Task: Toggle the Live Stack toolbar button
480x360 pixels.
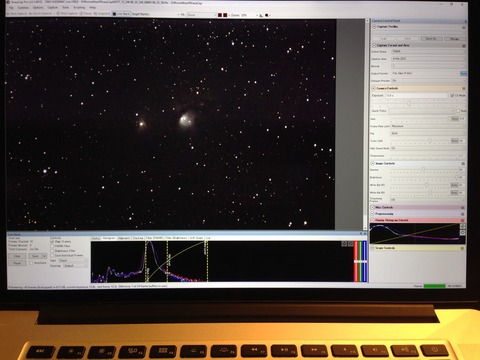Action: (121, 14)
